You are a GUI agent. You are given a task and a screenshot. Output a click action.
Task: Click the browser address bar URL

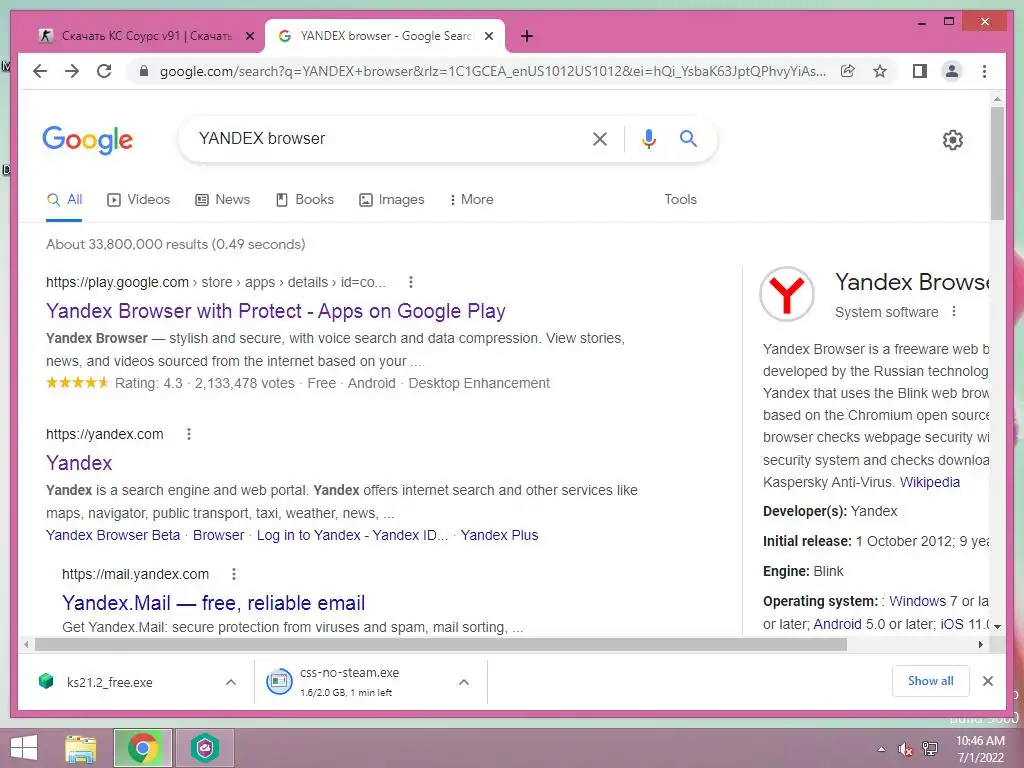click(493, 71)
